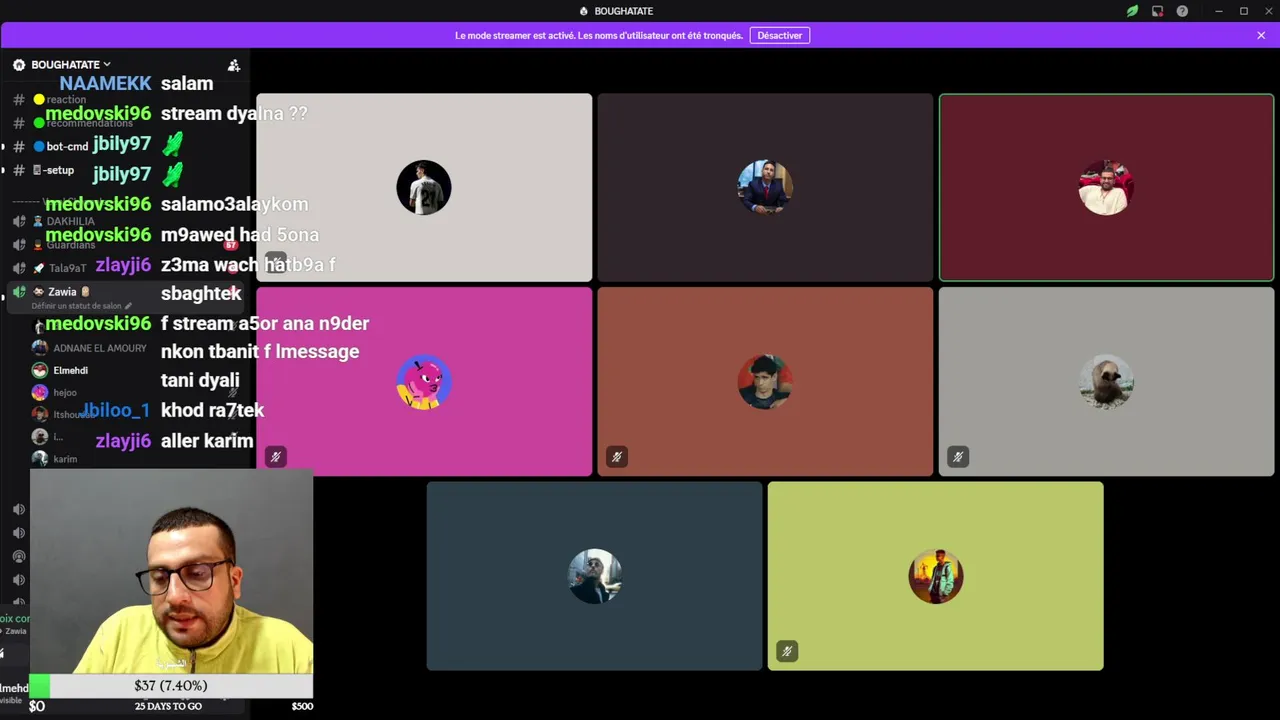Click the muted mic icon on gray tile

pyautogui.click(x=958, y=457)
